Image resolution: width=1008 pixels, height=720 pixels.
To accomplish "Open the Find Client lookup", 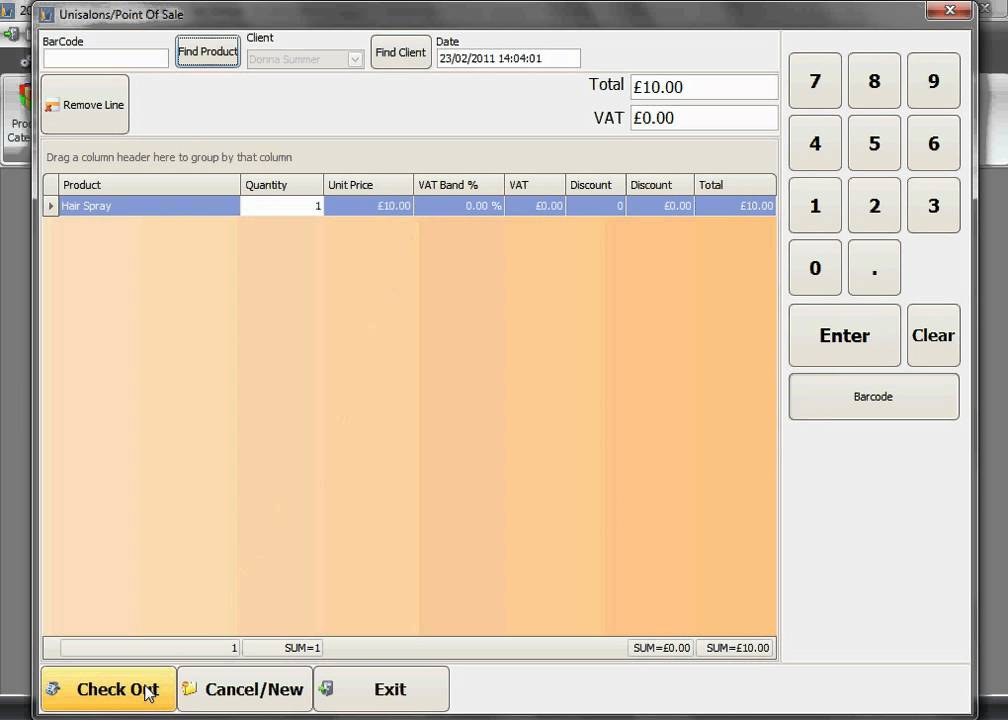I will tap(400, 52).
